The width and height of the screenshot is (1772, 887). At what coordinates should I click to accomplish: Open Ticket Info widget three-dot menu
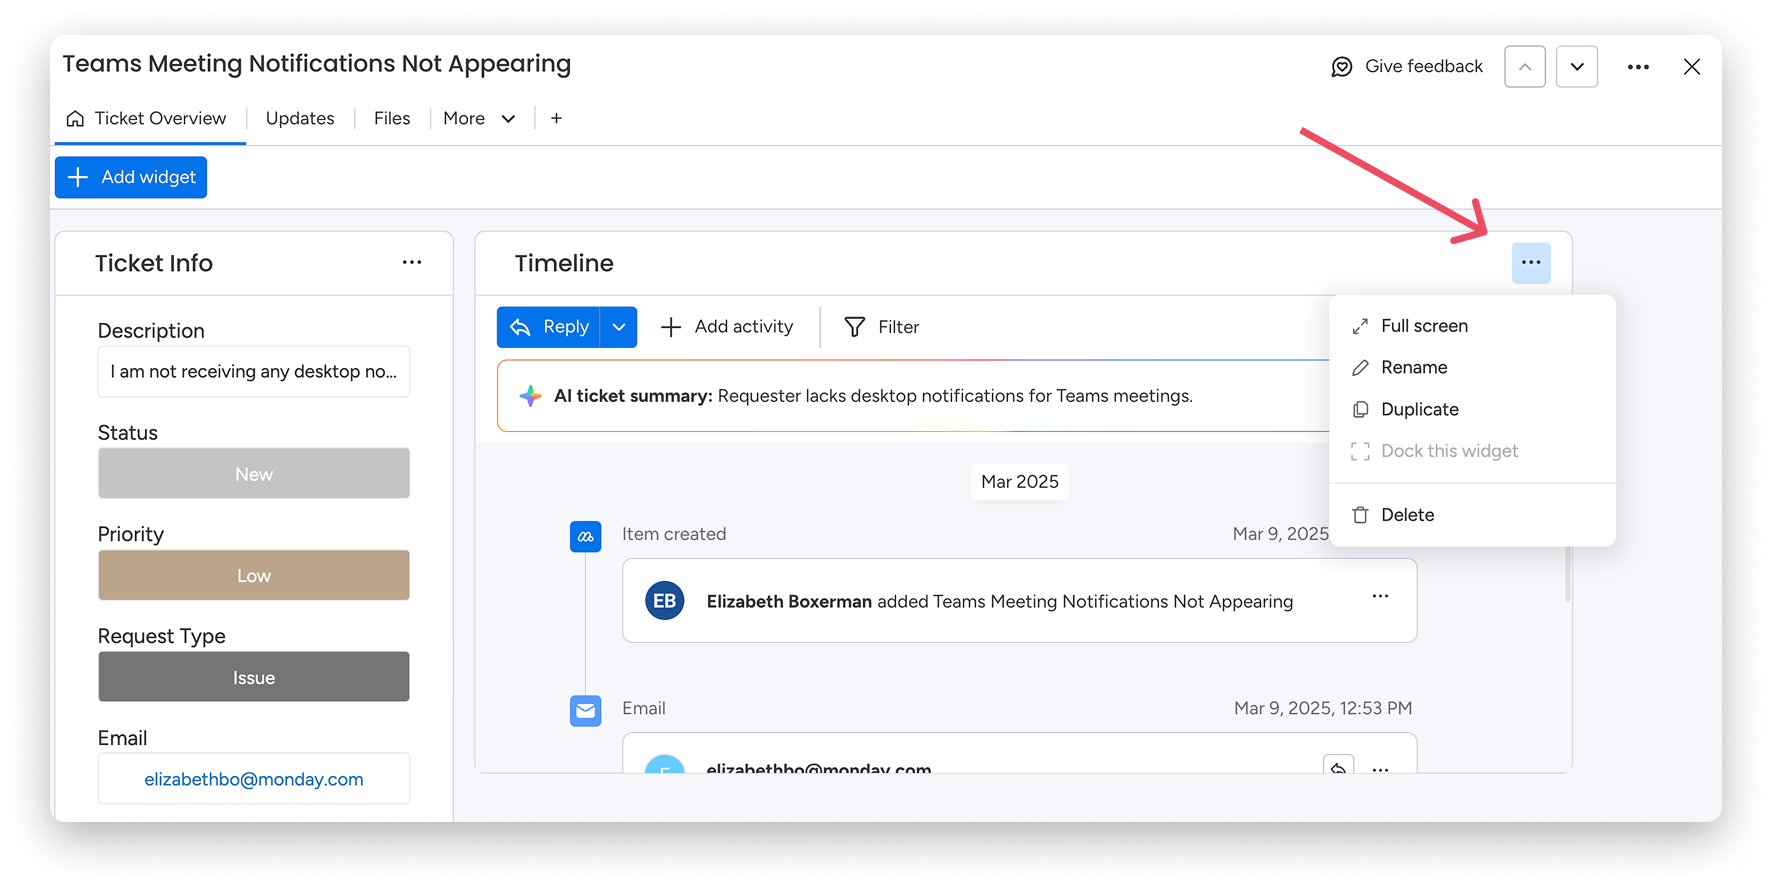[412, 262]
